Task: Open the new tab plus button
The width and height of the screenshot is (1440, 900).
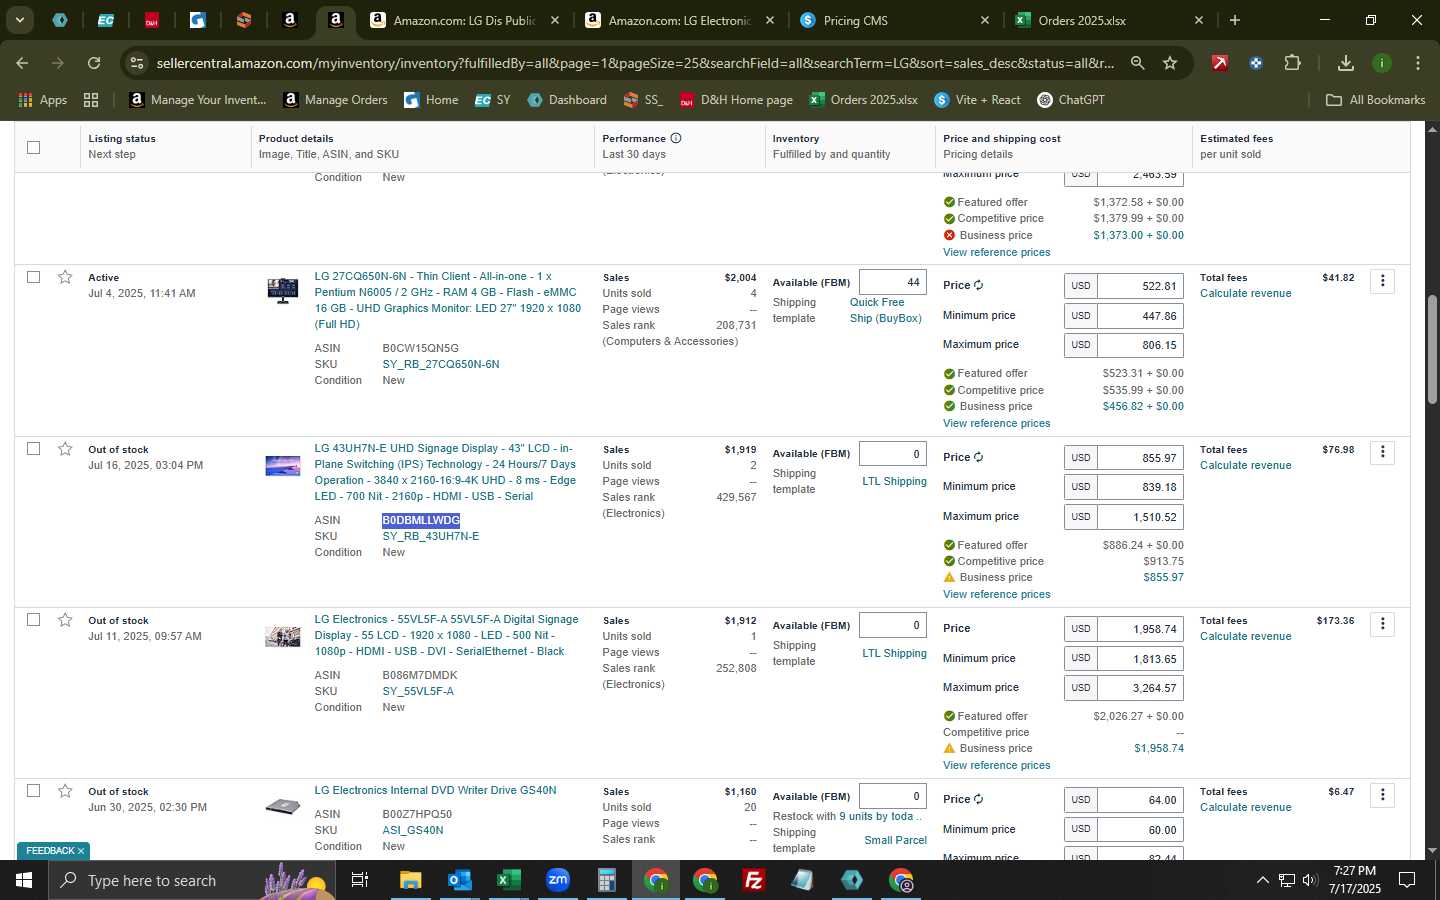Action: pyautogui.click(x=1235, y=20)
